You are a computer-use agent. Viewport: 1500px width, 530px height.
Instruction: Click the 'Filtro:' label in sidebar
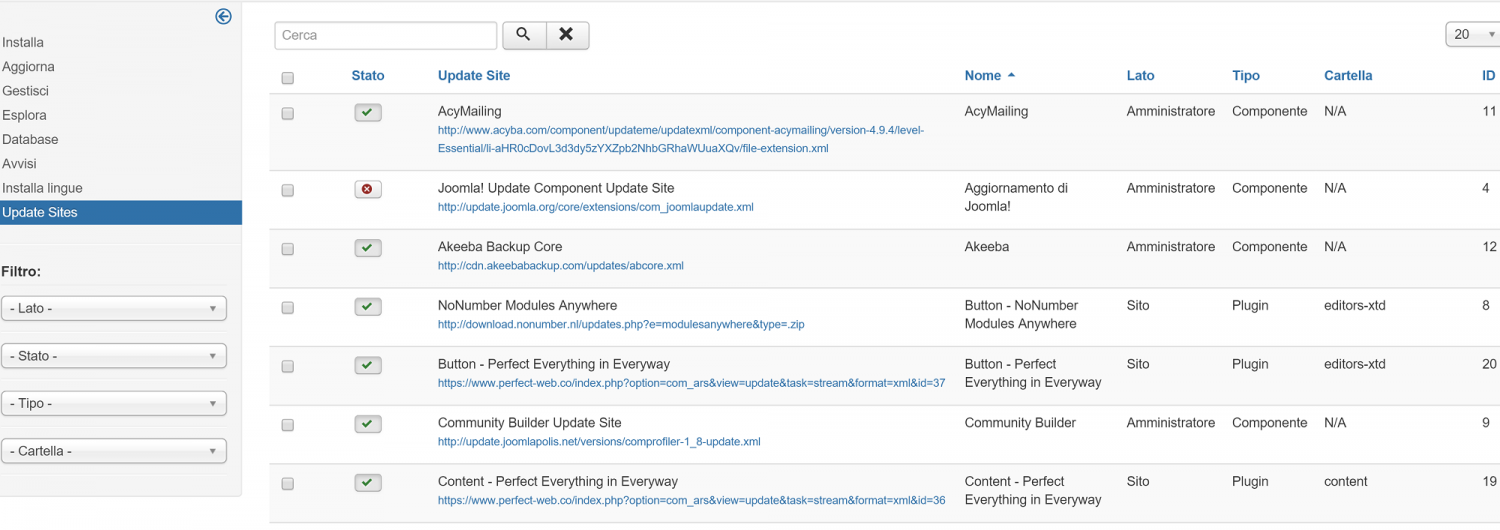(21, 272)
